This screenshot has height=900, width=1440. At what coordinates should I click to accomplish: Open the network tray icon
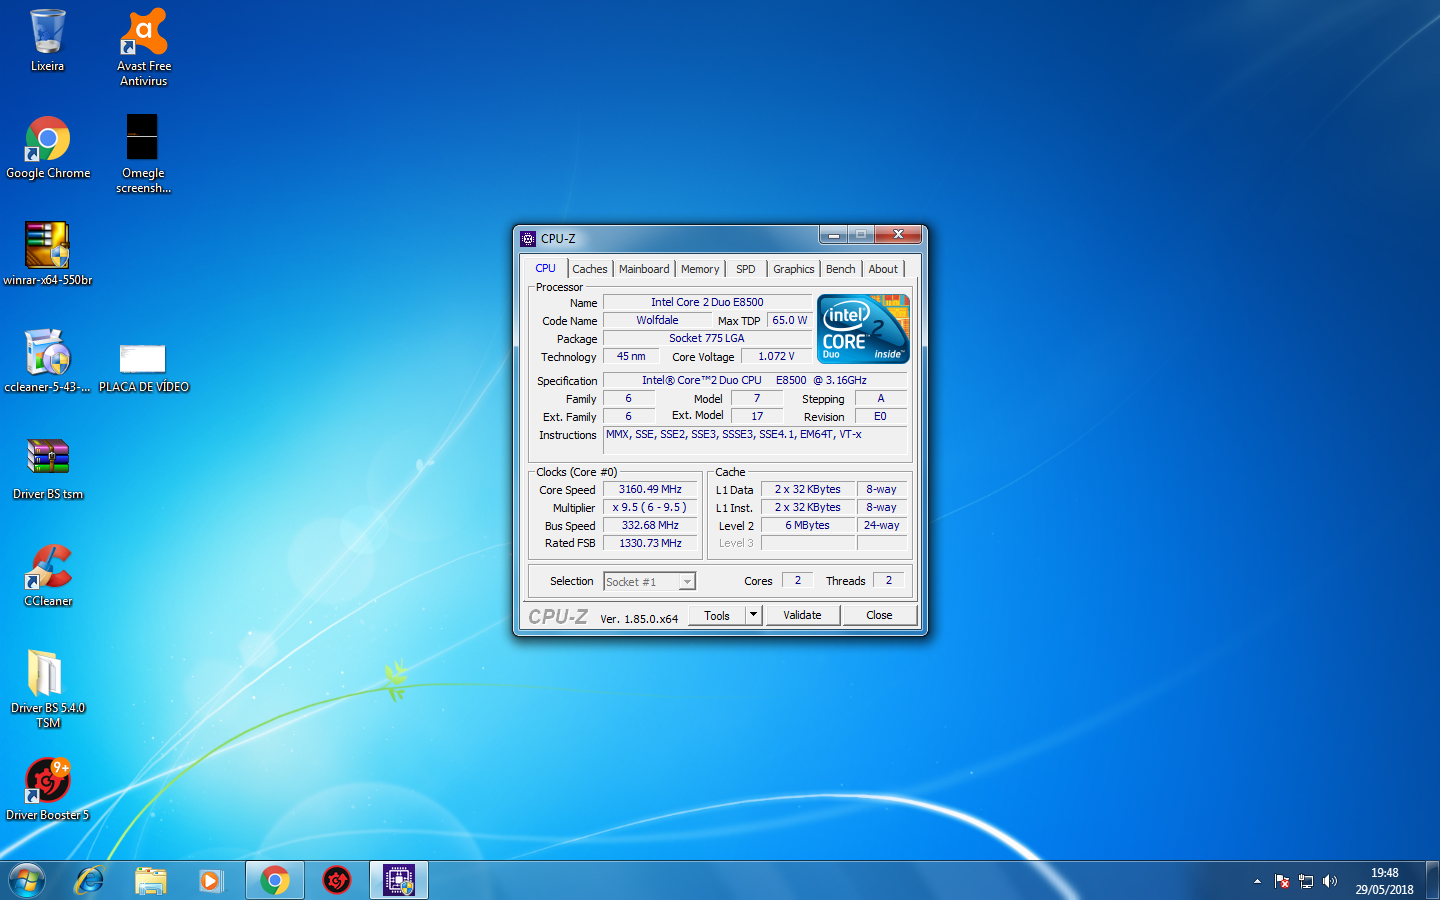point(1306,881)
